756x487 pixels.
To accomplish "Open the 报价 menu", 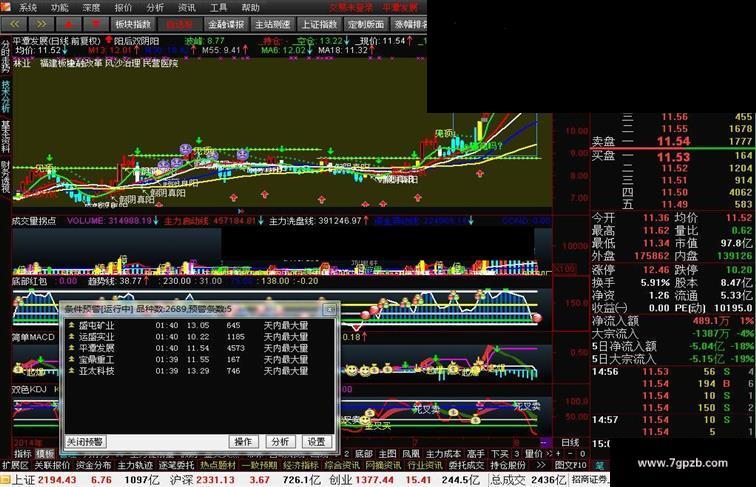I will click(x=123, y=7).
